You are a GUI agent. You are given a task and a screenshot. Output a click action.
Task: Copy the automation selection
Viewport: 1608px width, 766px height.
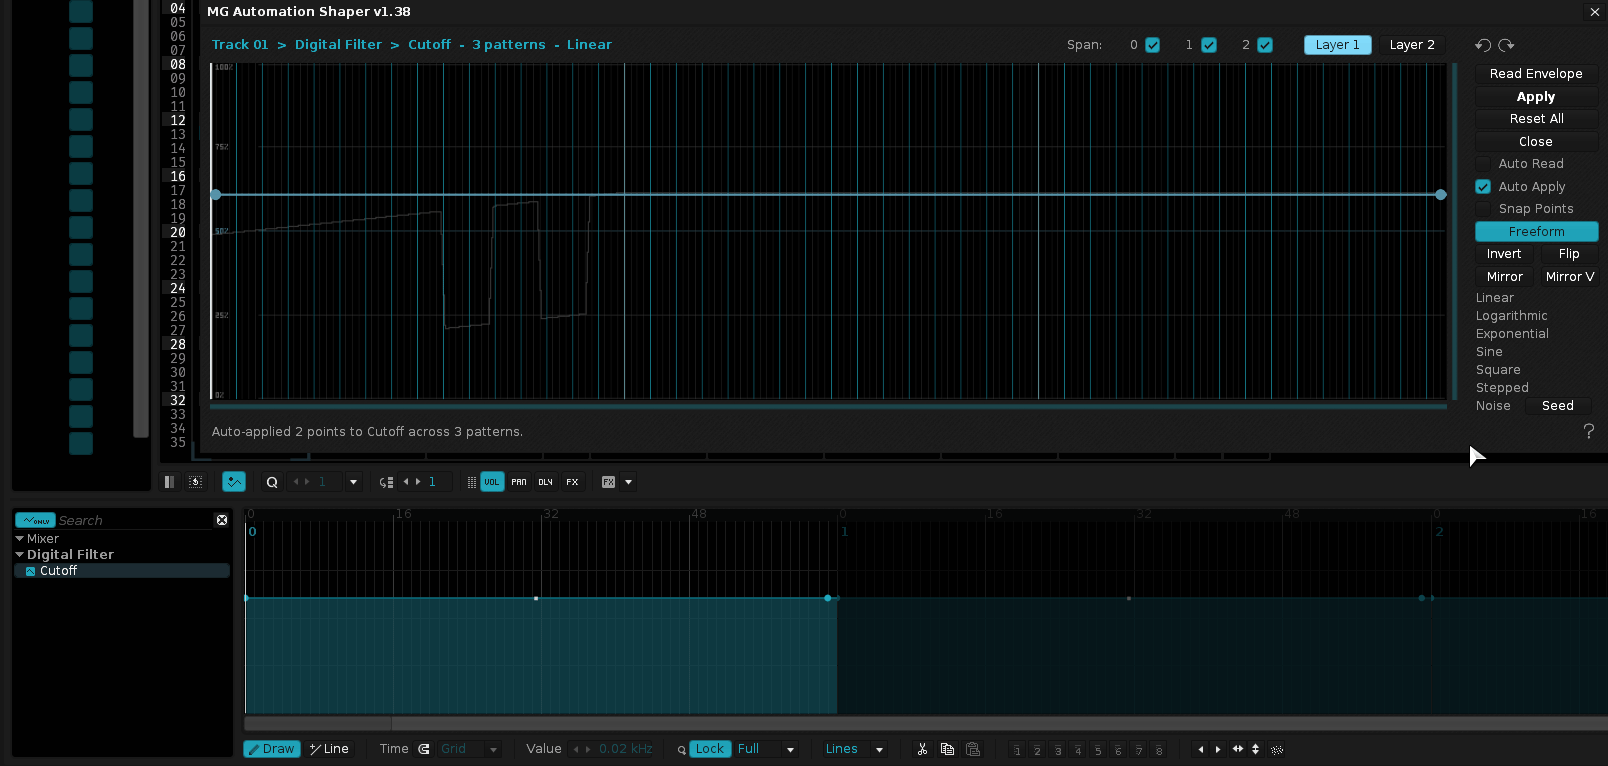[x=947, y=749]
